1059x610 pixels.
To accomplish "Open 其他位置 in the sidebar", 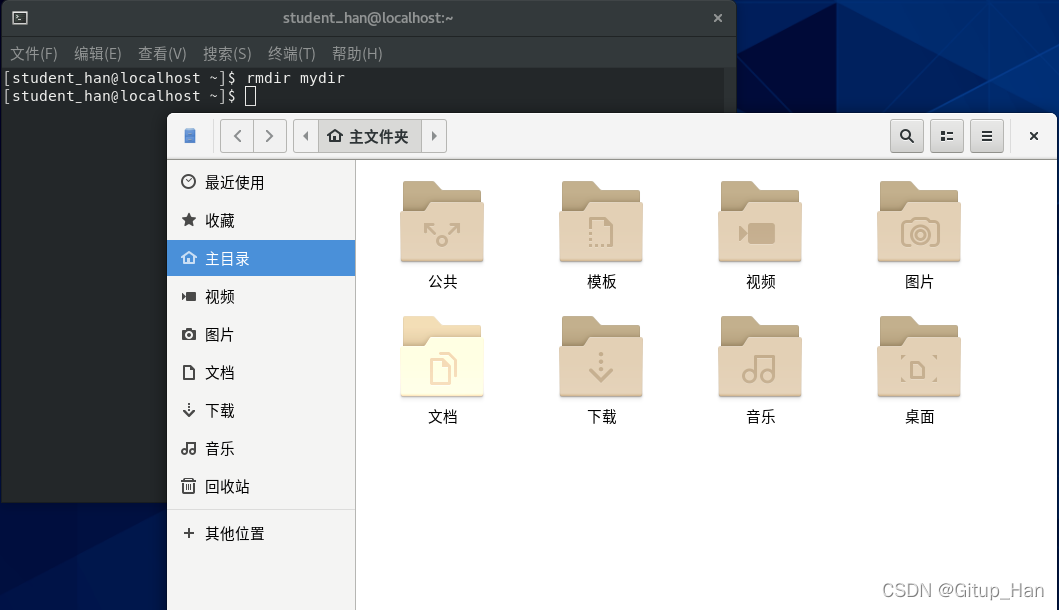I will click(x=261, y=534).
